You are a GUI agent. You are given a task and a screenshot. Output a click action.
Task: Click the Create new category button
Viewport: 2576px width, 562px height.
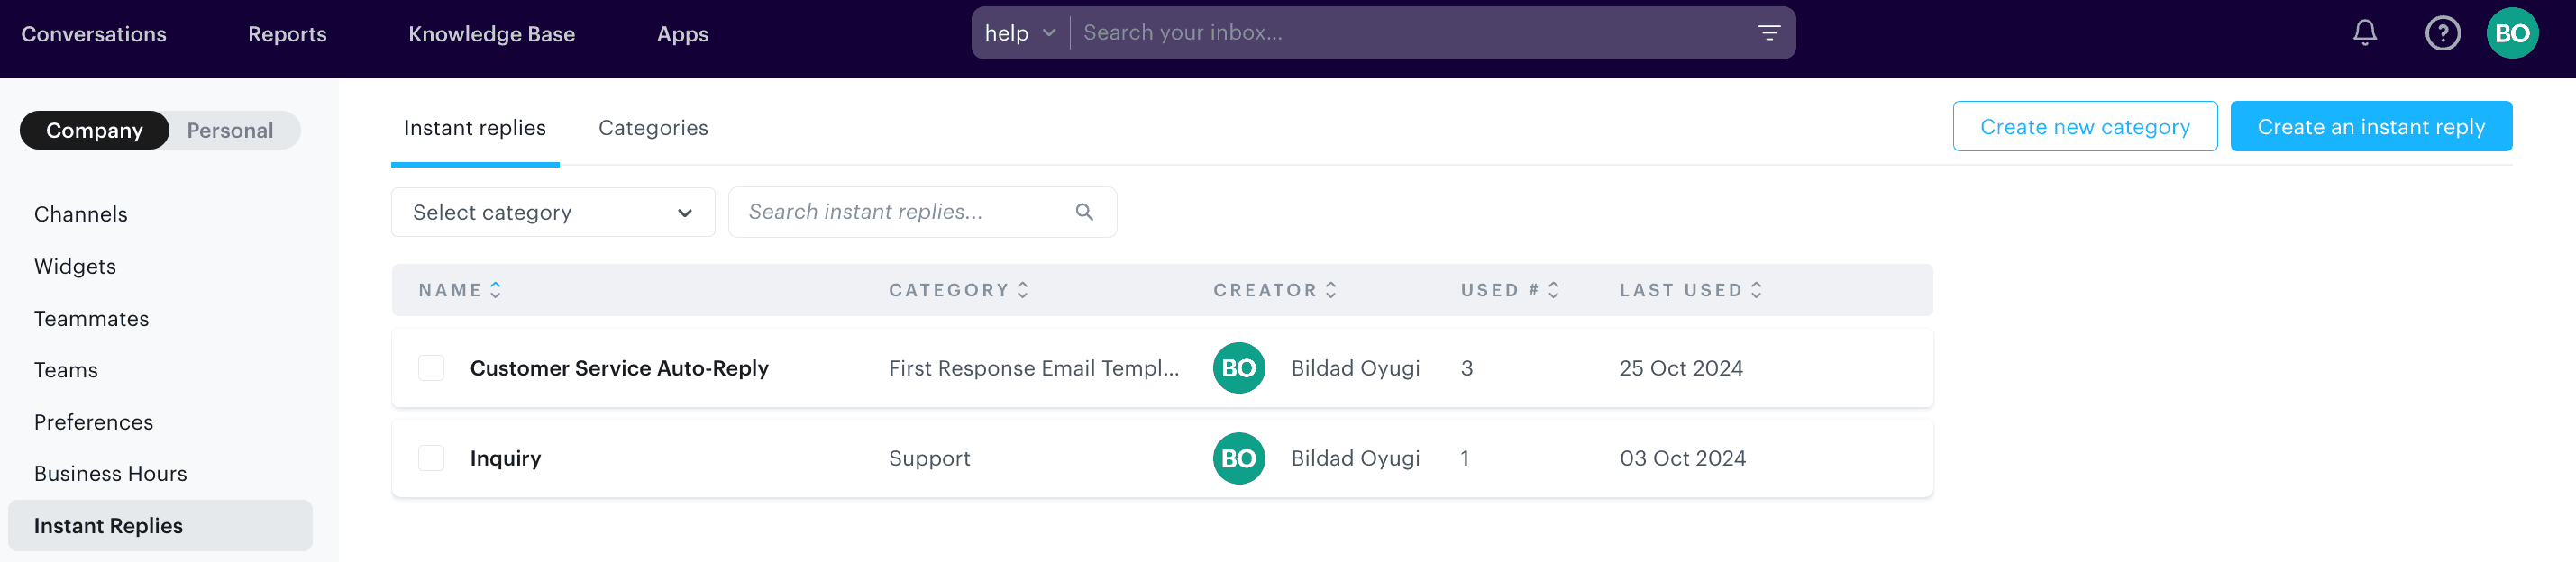pos(2084,126)
